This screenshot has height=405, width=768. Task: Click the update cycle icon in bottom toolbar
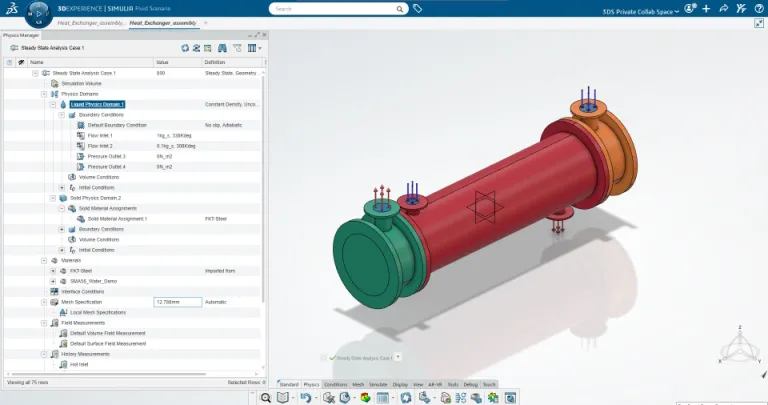click(x=406, y=398)
